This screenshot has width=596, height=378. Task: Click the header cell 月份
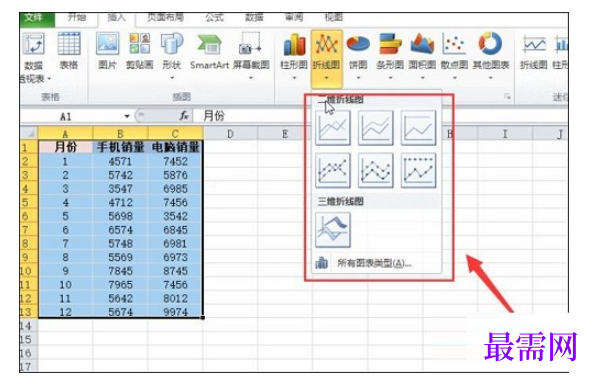click(x=65, y=147)
